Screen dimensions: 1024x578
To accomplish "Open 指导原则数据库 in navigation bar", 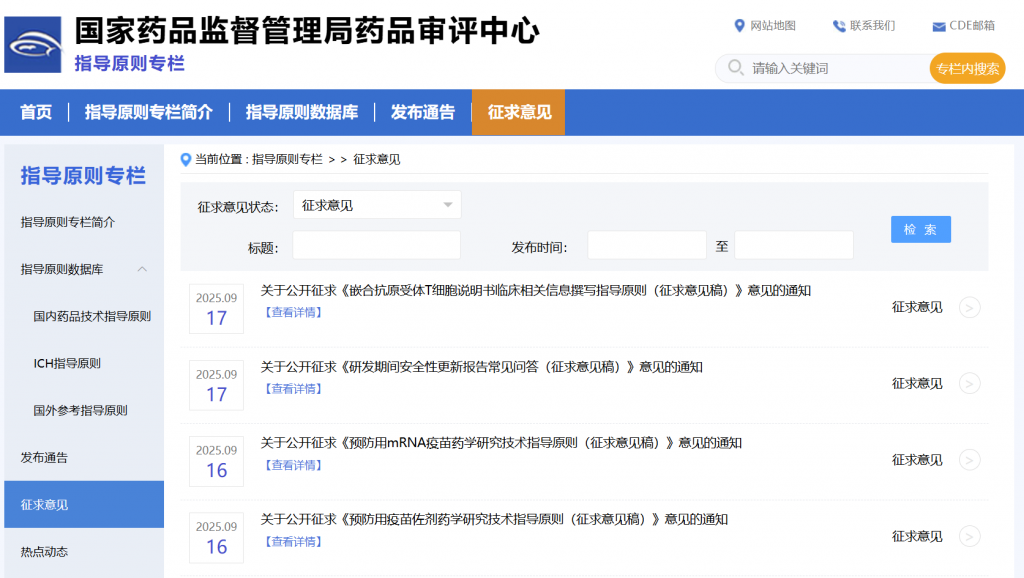I will (302, 112).
